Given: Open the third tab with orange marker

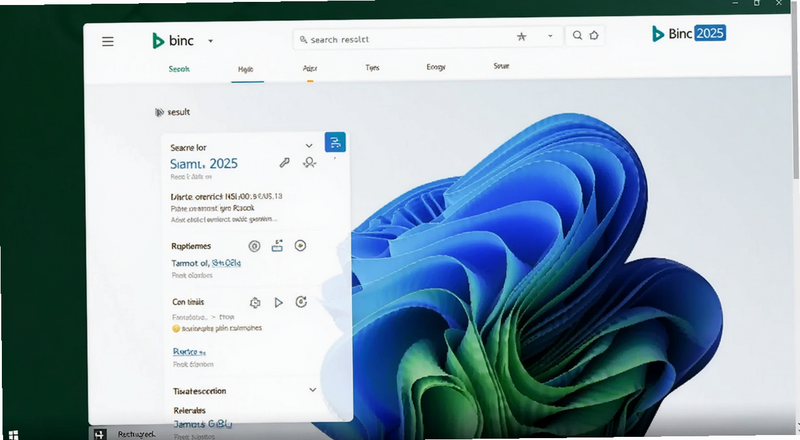Looking at the screenshot, I should click(x=310, y=68).
